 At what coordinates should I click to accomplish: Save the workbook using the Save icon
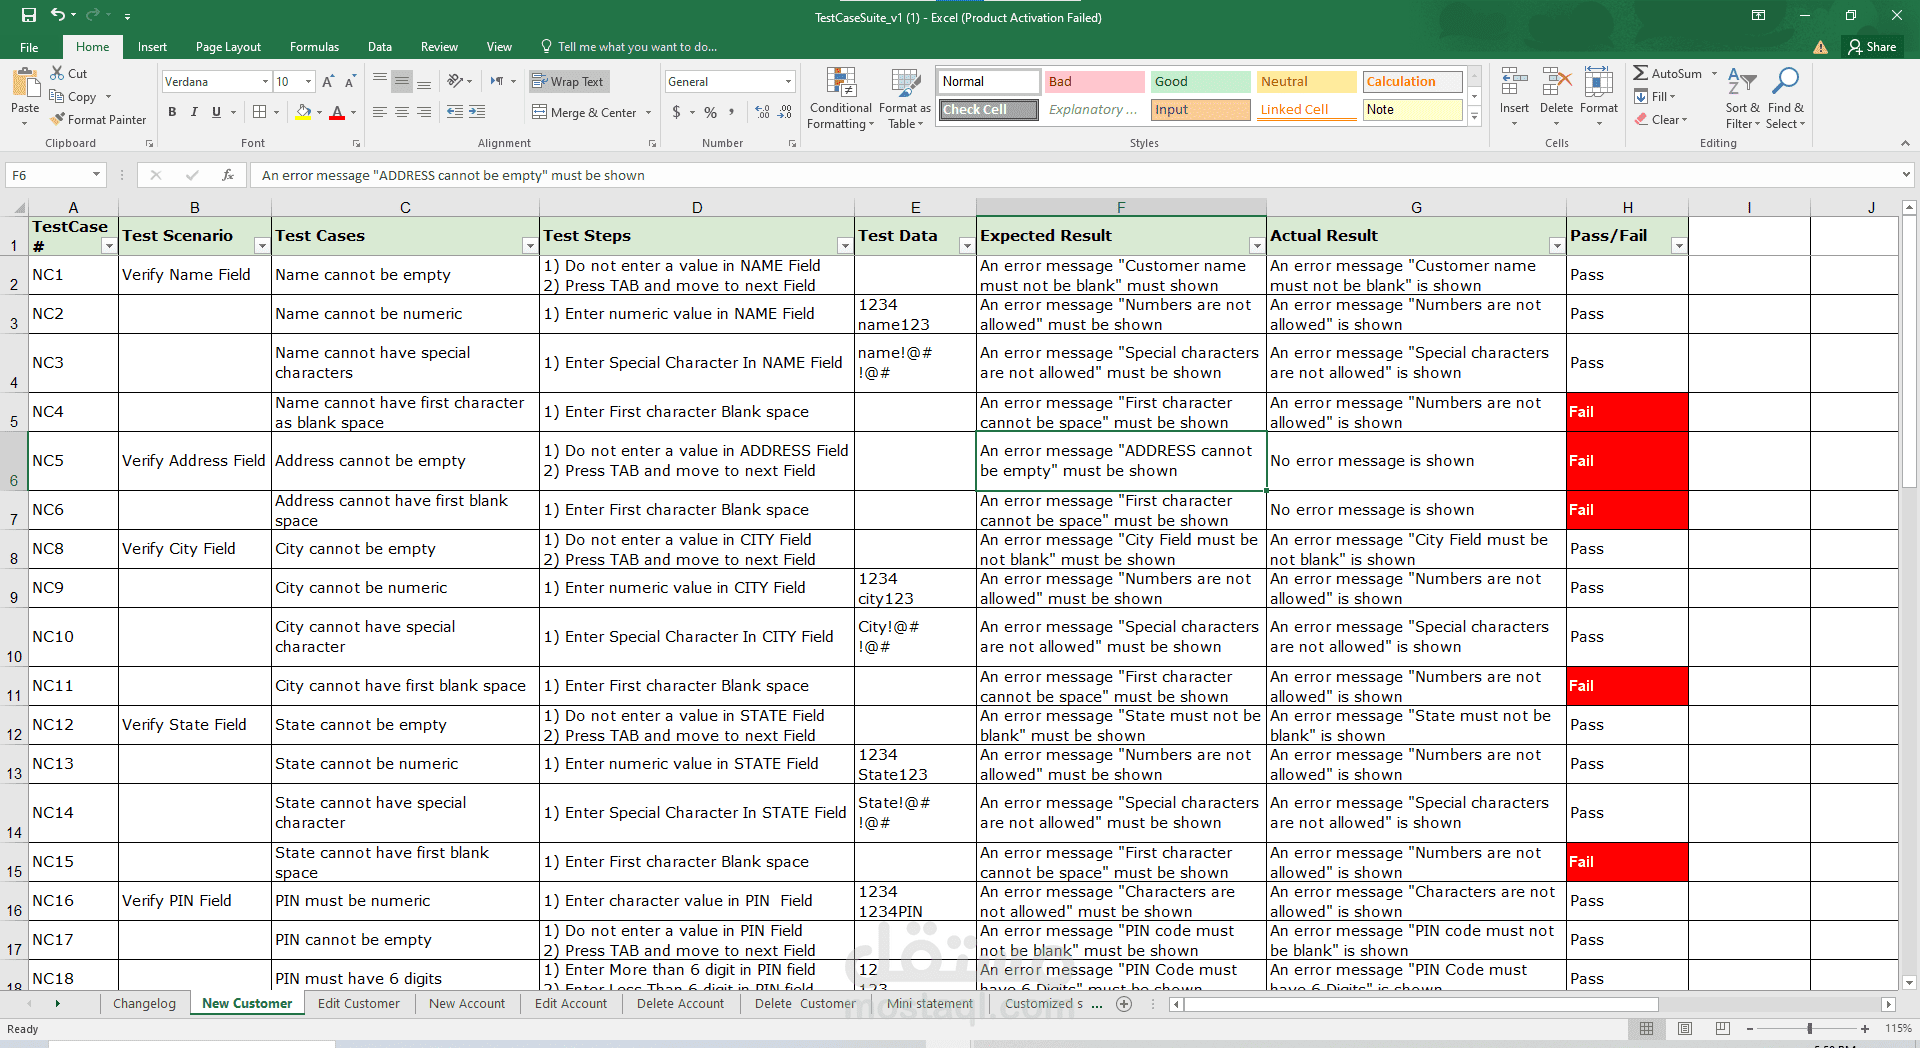[28, 15]
